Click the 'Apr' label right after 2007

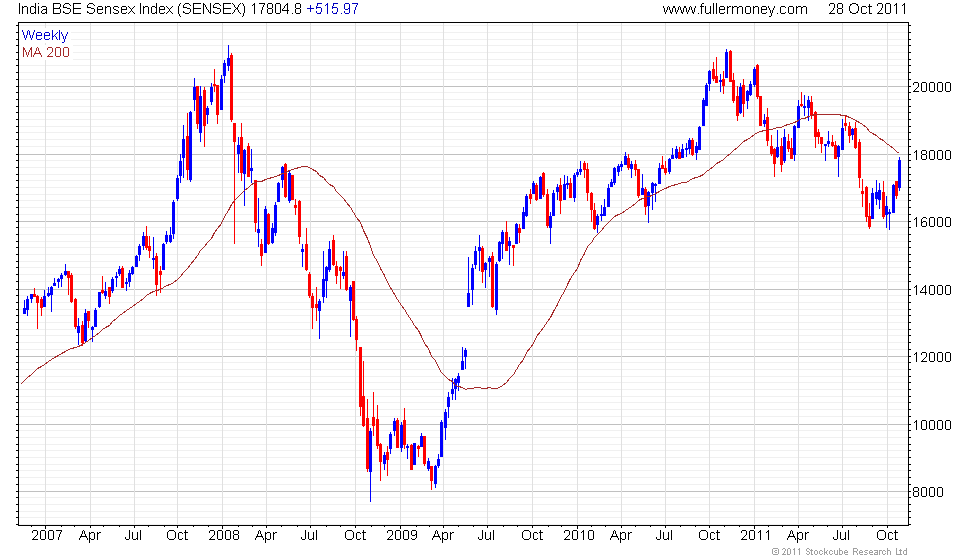pyautogui.click(x=90, y=536)
